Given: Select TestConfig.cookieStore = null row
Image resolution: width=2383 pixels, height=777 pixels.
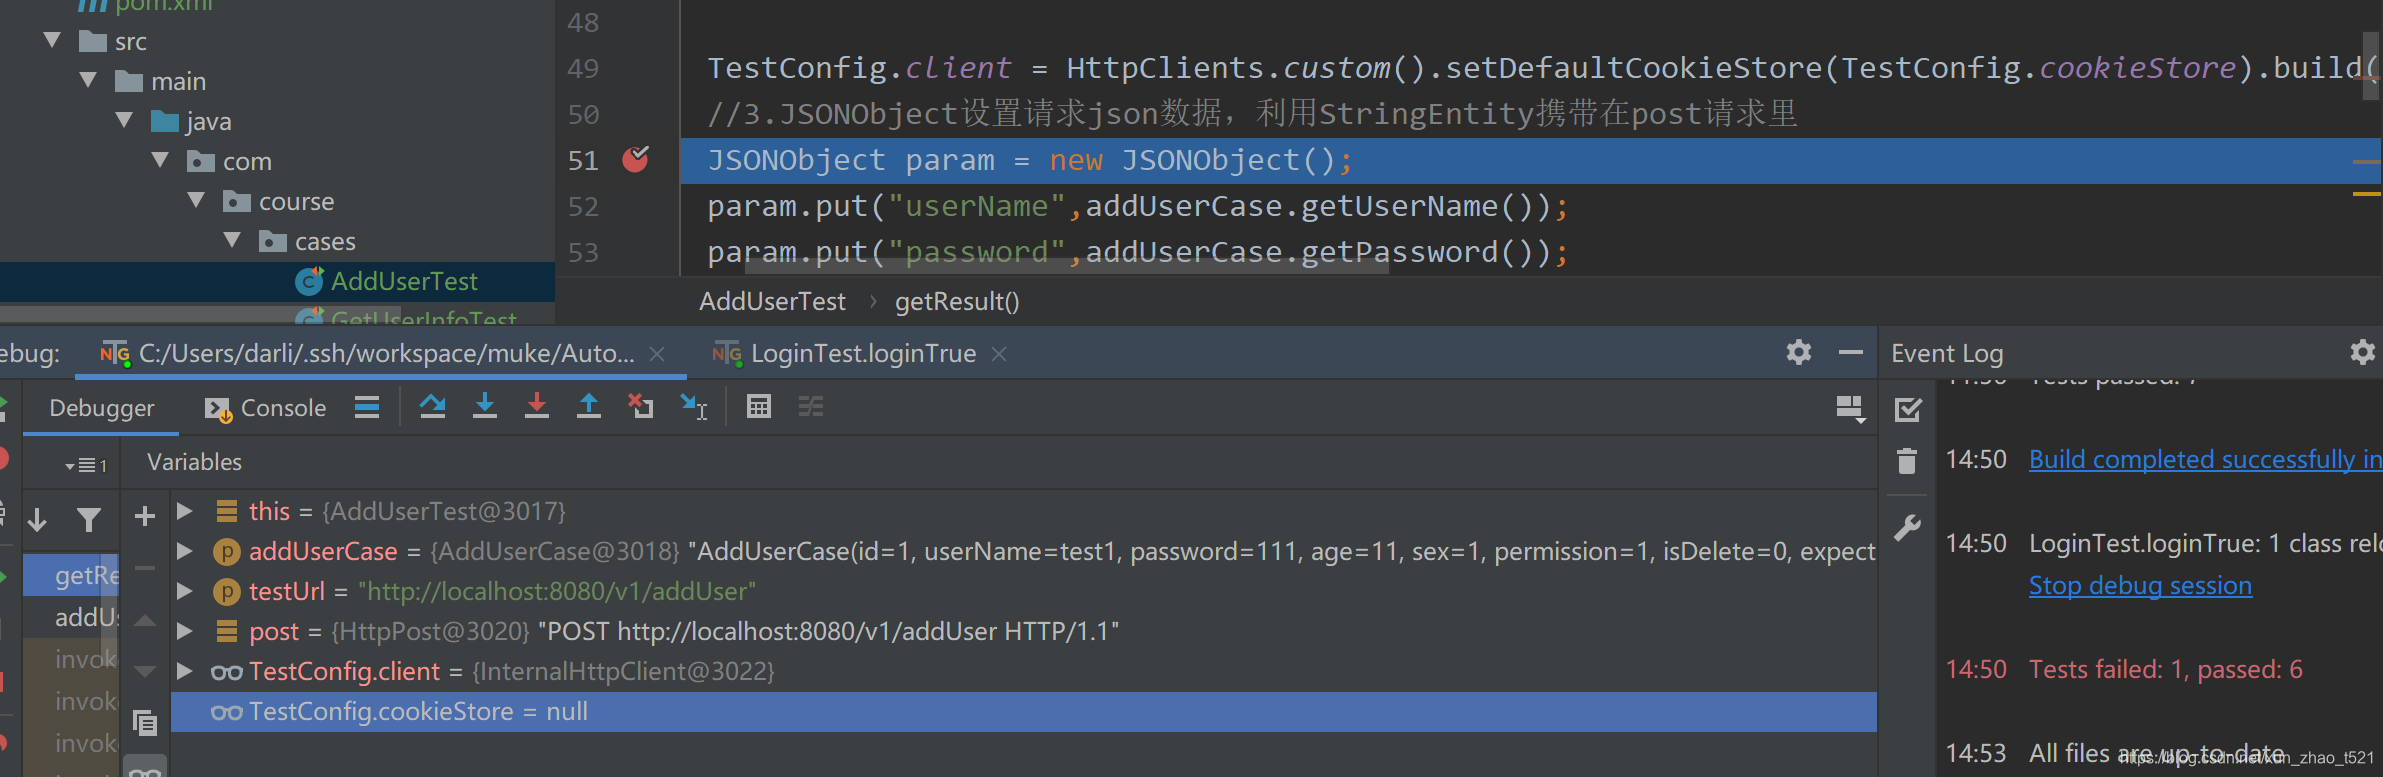Looking at the screenshot, I should coord(1024,712).
